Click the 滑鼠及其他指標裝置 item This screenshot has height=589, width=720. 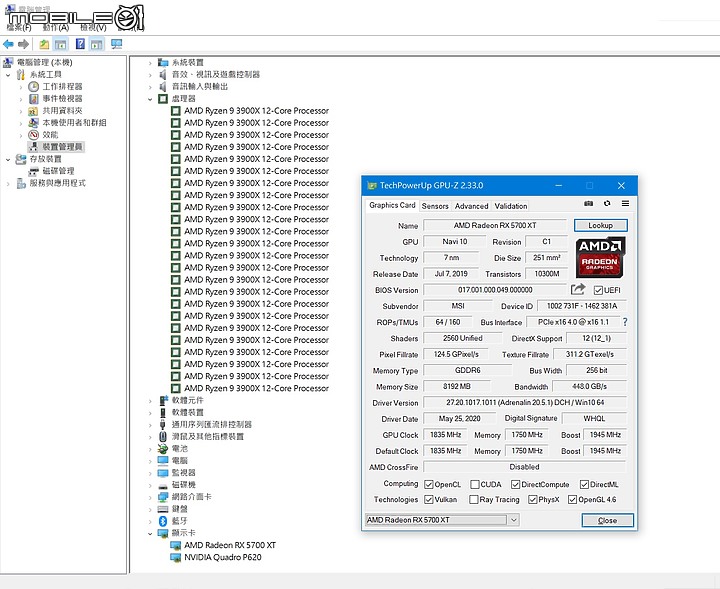coord(208,437)
